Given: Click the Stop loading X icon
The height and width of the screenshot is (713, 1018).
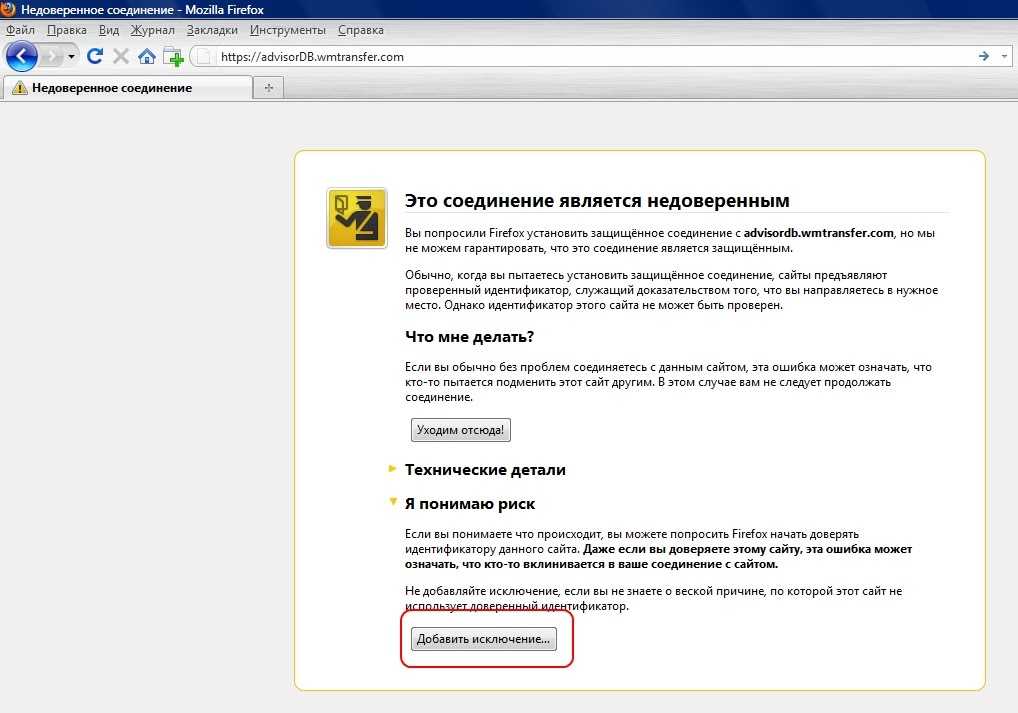Looking at the screenshot, I should [x=120, y=56].
